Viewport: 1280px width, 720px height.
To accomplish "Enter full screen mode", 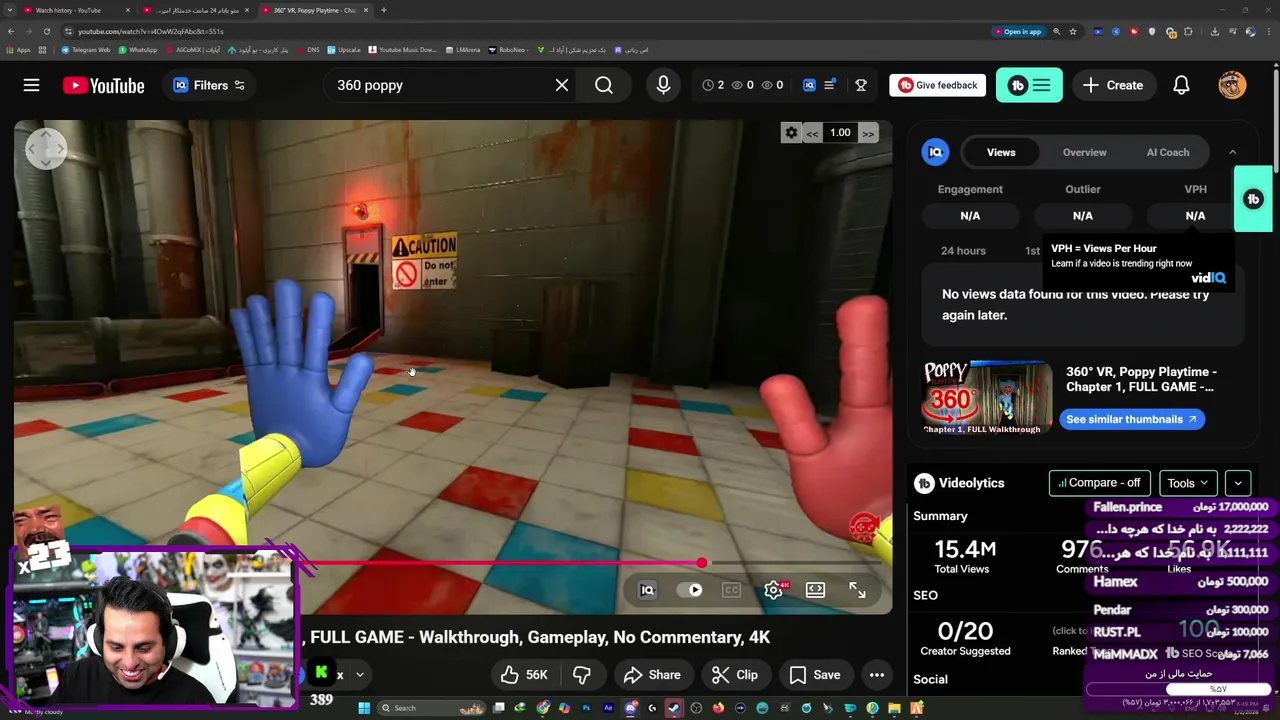I will pos(857,590).
